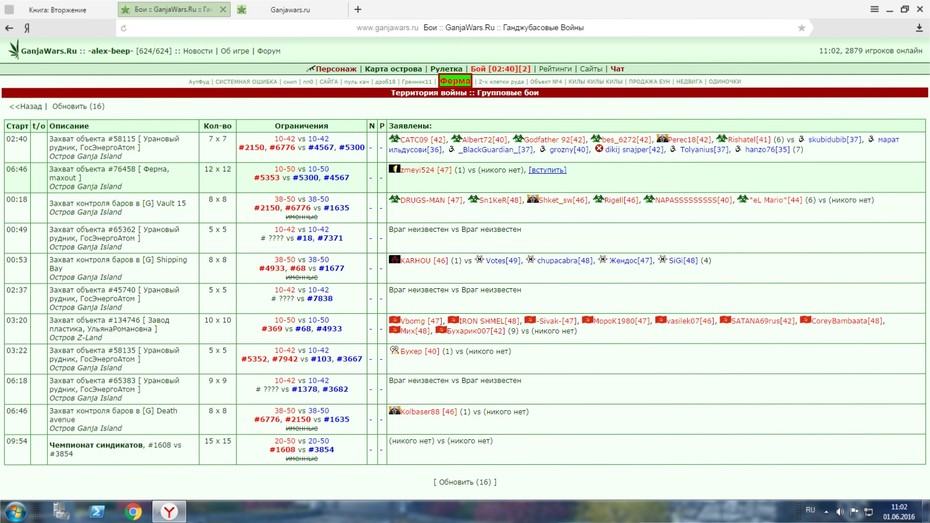Open Google Chrome from the taskbar
This screenshot has height=523, width=930.
(x=133, y=511)
